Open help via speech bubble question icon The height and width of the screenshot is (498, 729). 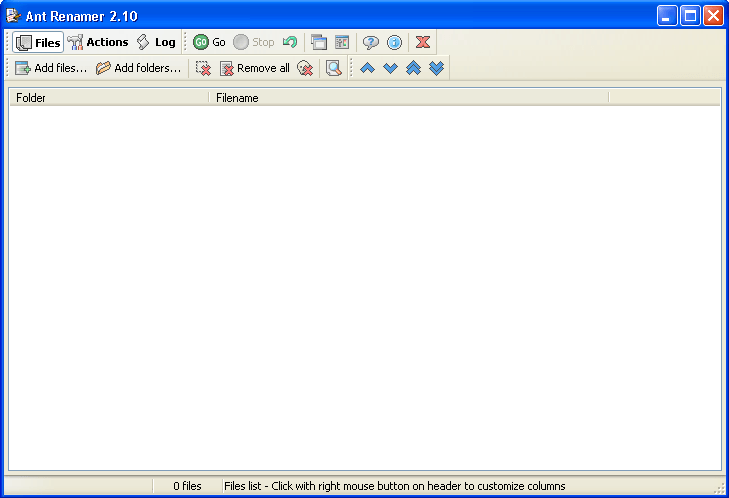pyautogui.click(x=371, y=42)
